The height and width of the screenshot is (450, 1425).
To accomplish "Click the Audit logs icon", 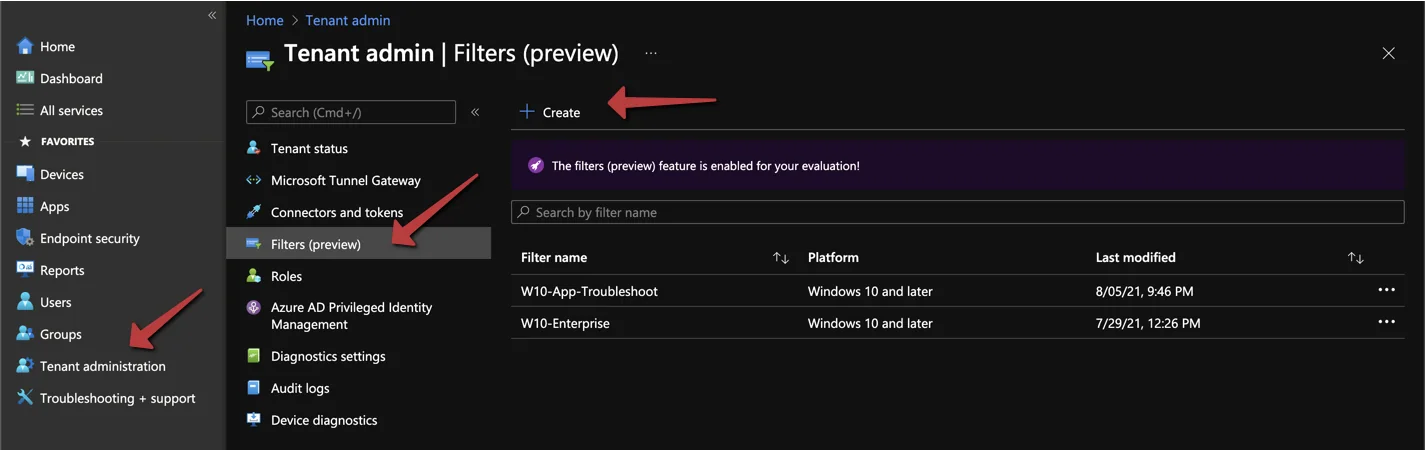I will [254, 388].
